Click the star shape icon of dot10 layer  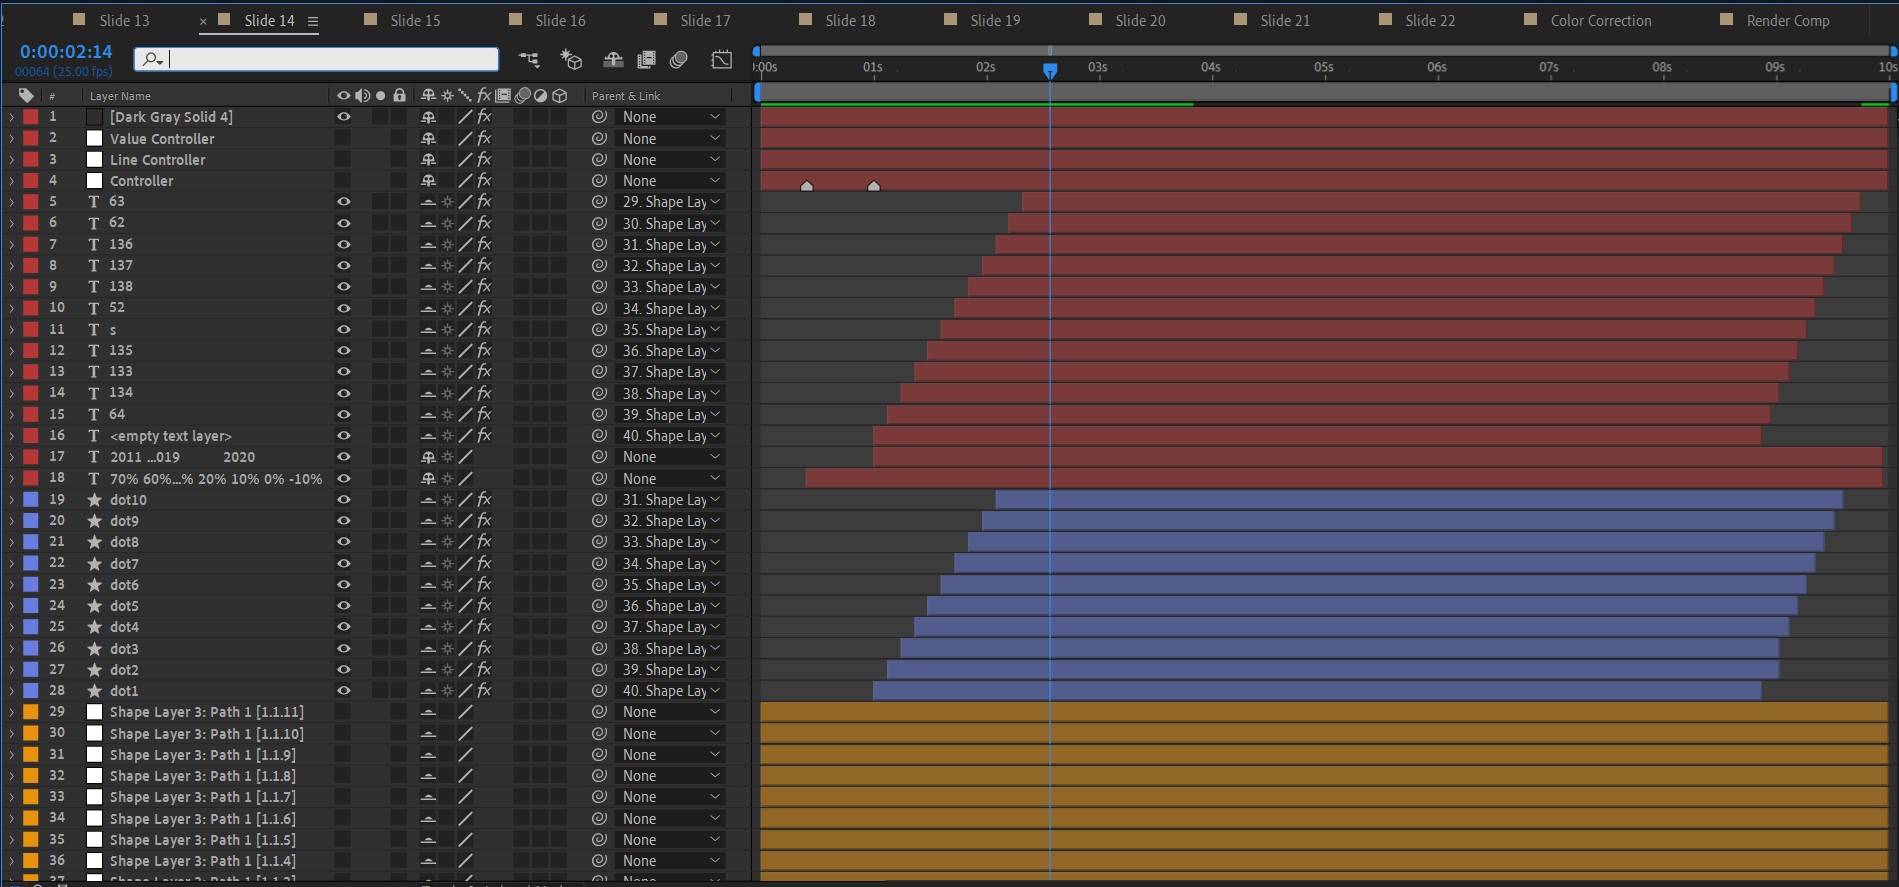point(94,500)
